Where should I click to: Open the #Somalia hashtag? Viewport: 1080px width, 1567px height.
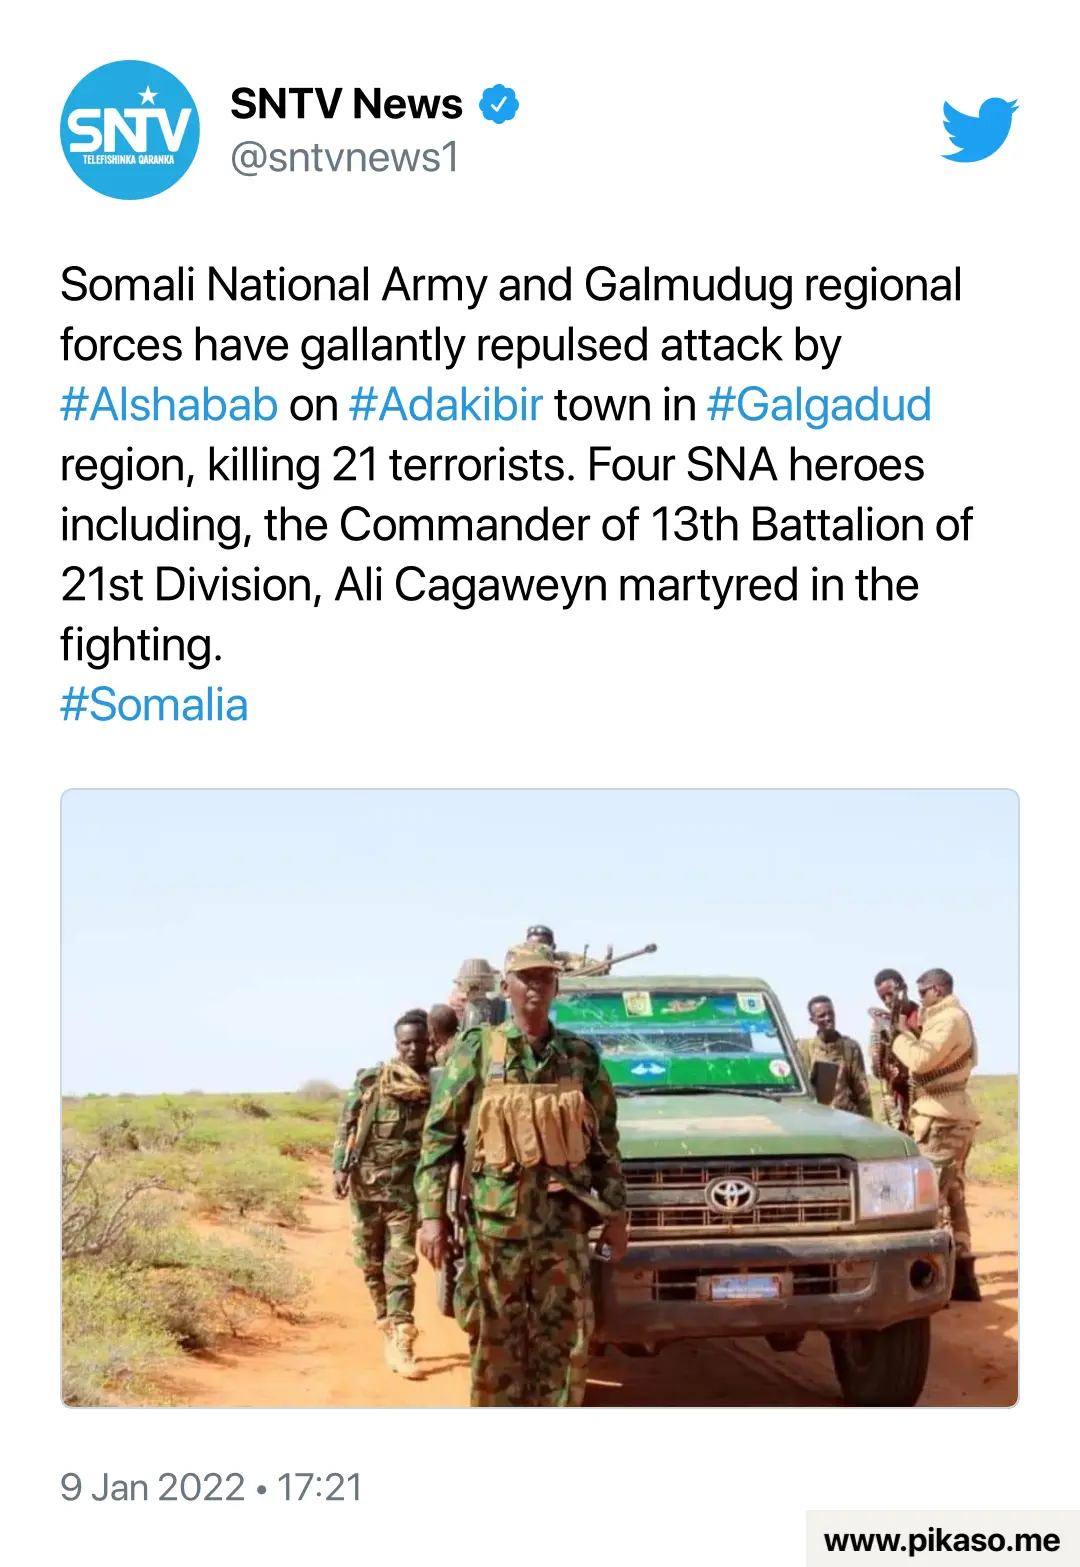click(154, 704)
